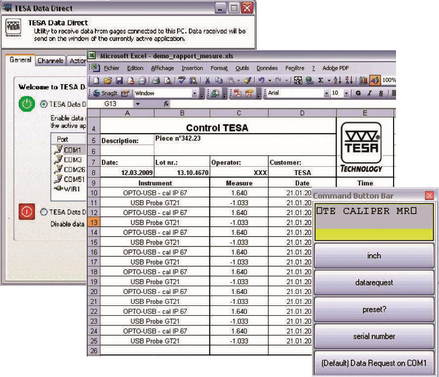The height and width of the screenshot is (377, 439).
Task: Click the G13 Name Box field
Action: pyautogui.click(x=111, y=104)
